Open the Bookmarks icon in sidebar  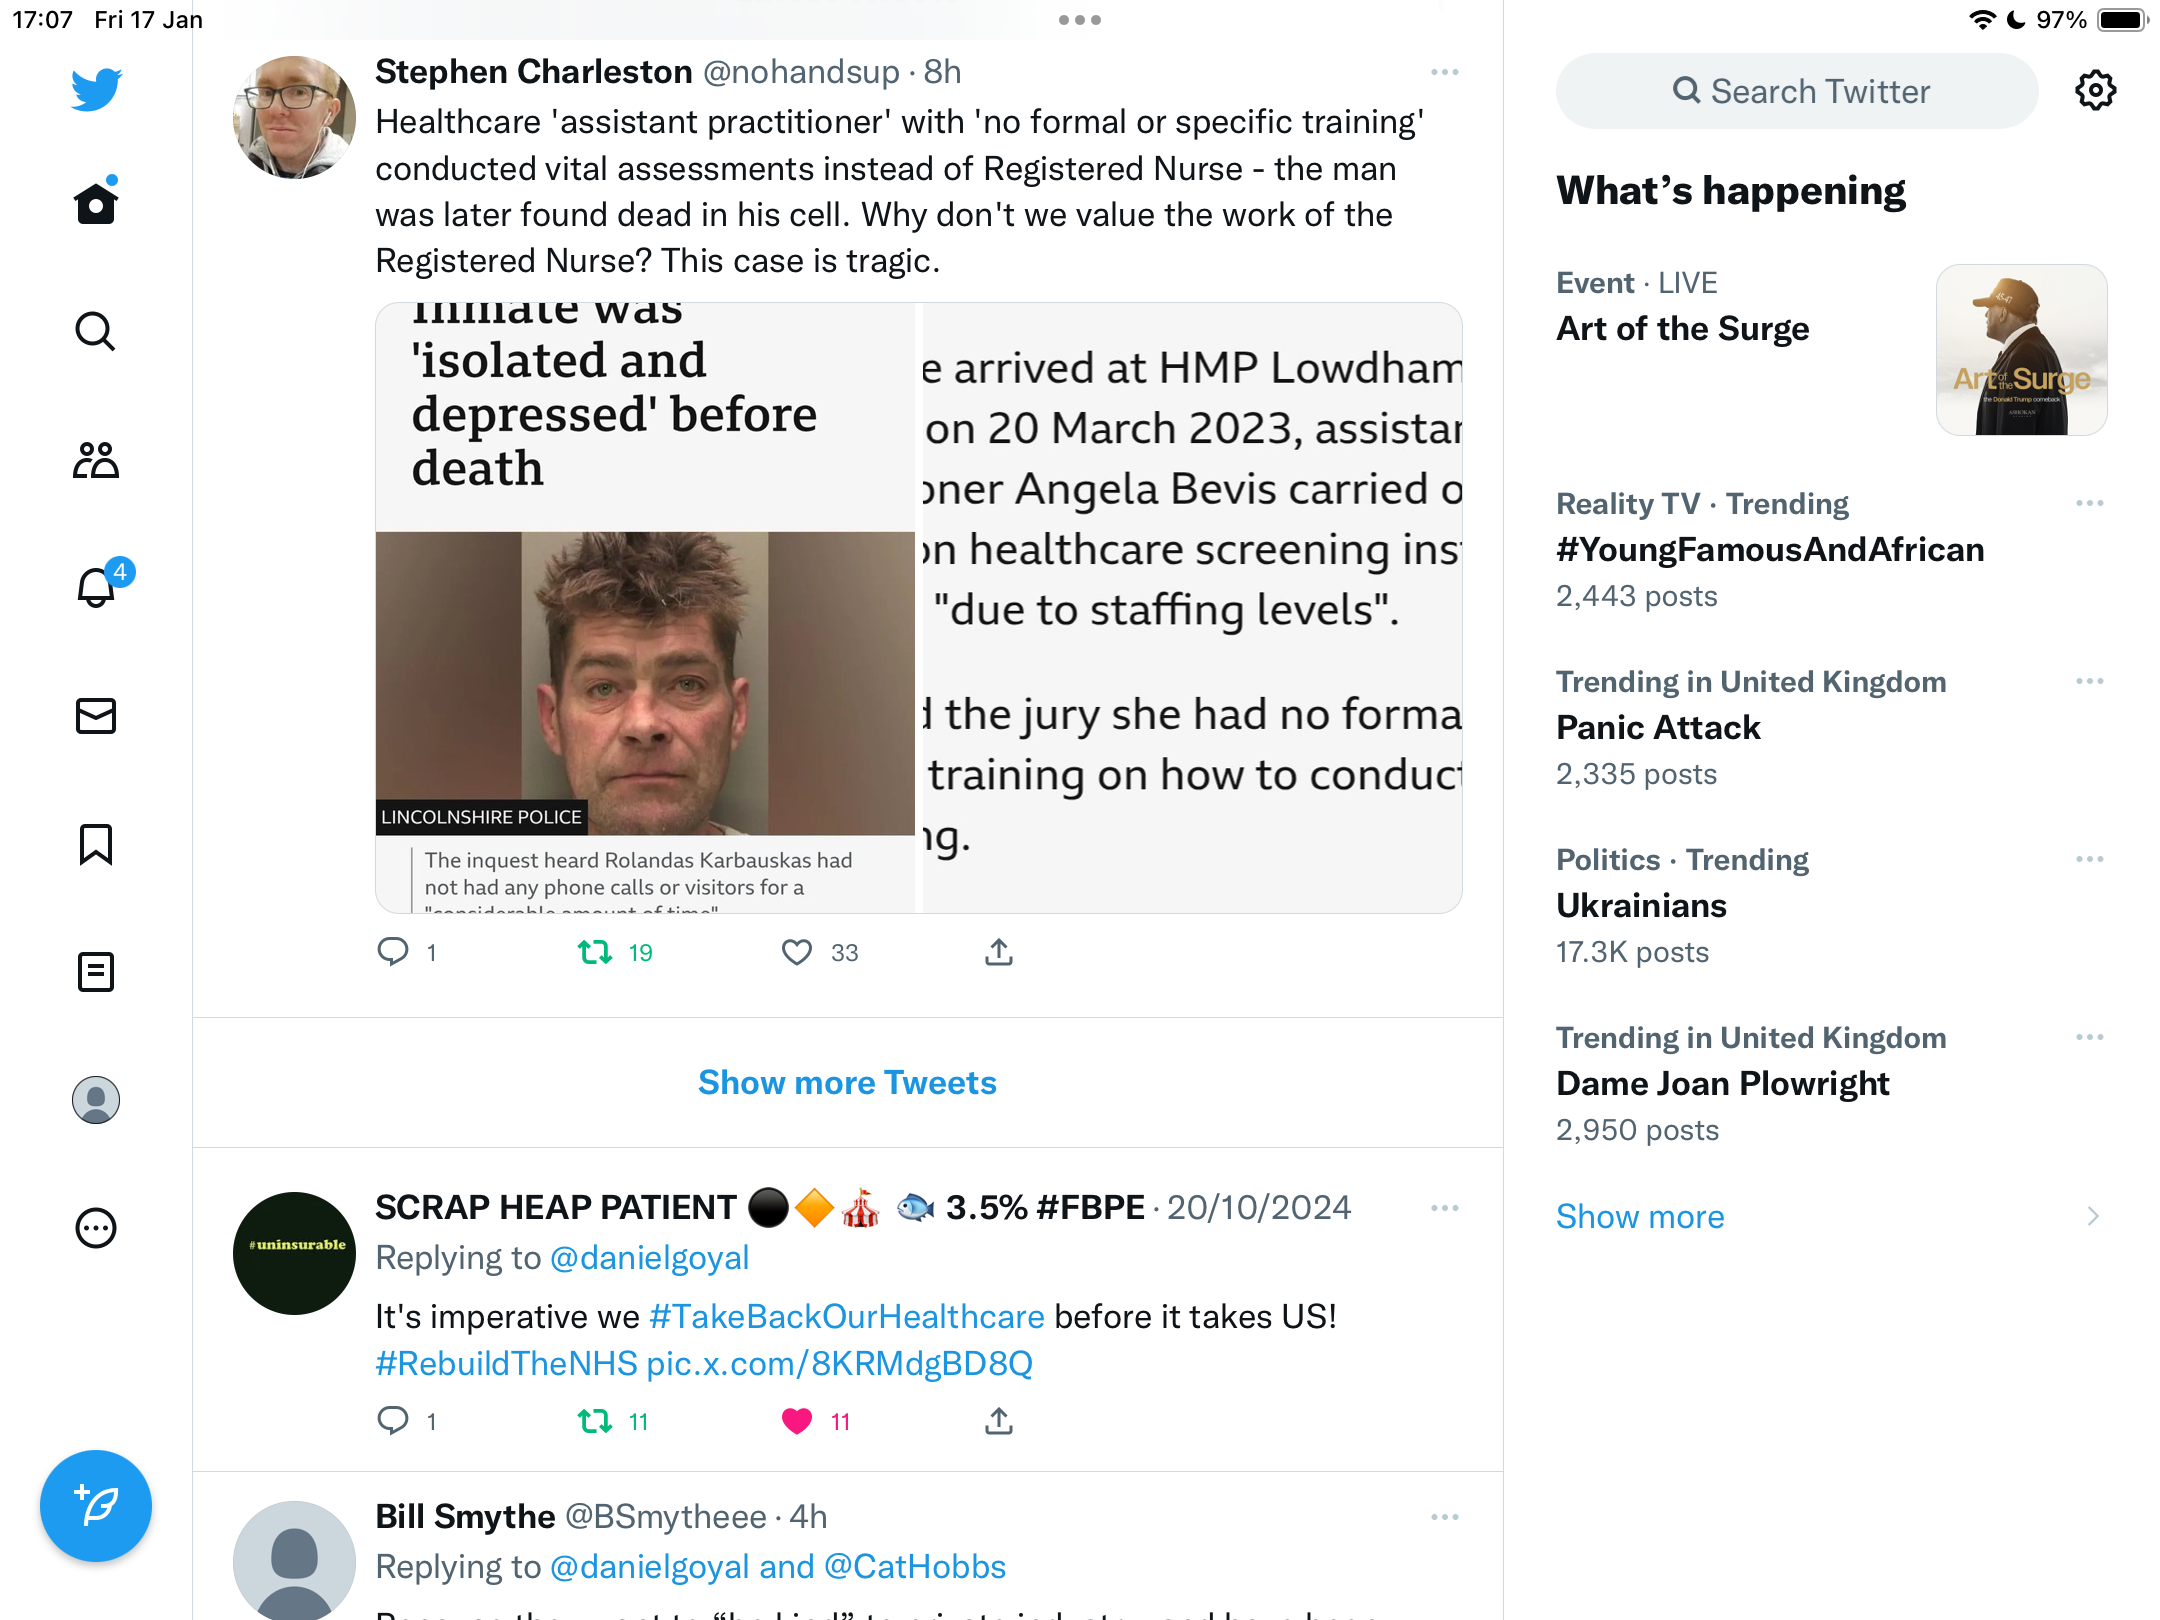coord(96,844)
